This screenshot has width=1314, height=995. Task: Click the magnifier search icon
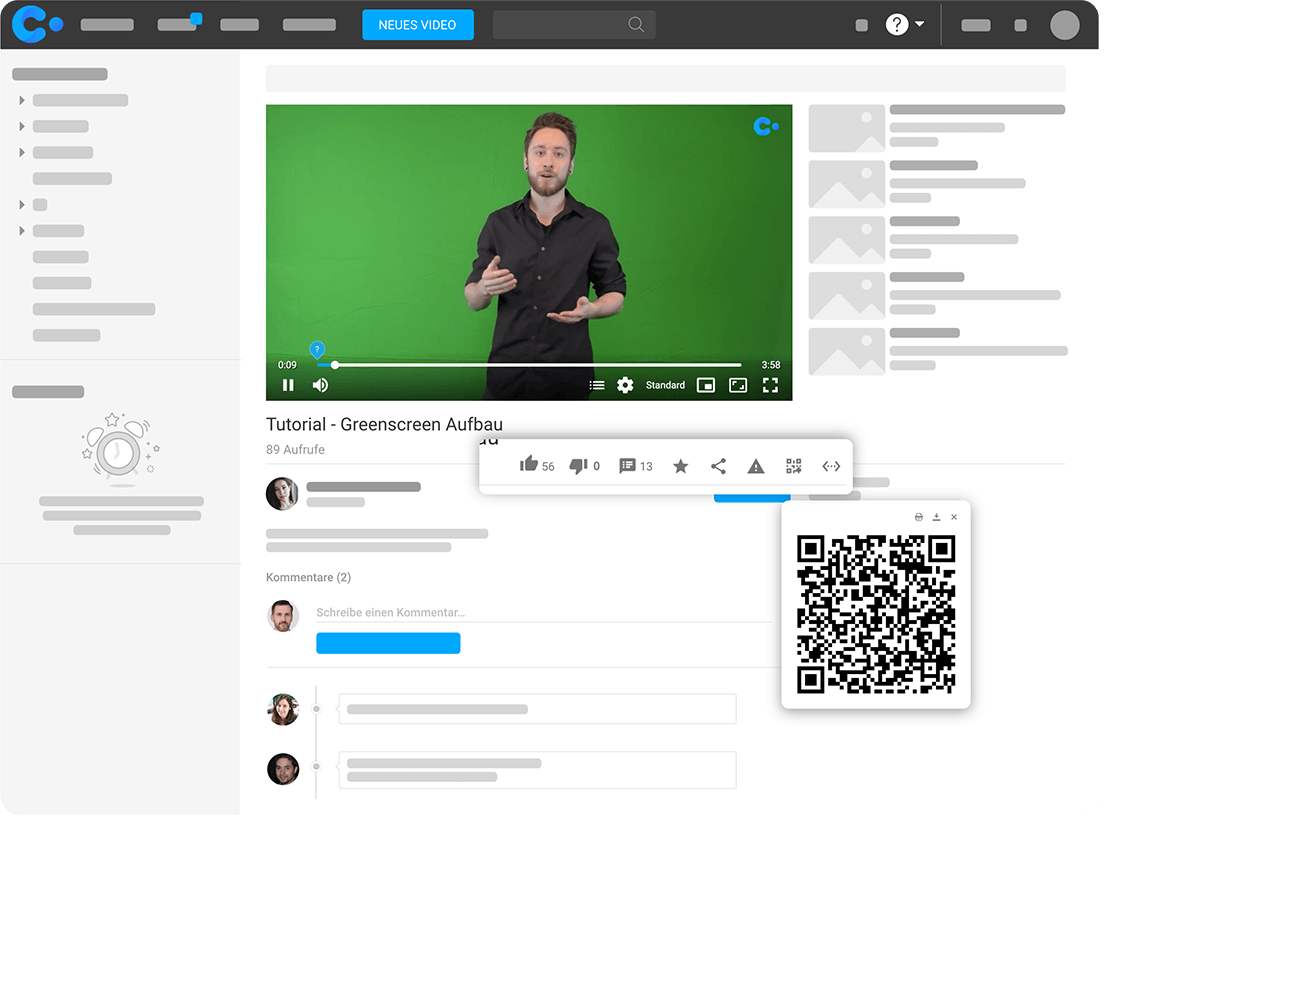tap(636, 25)
